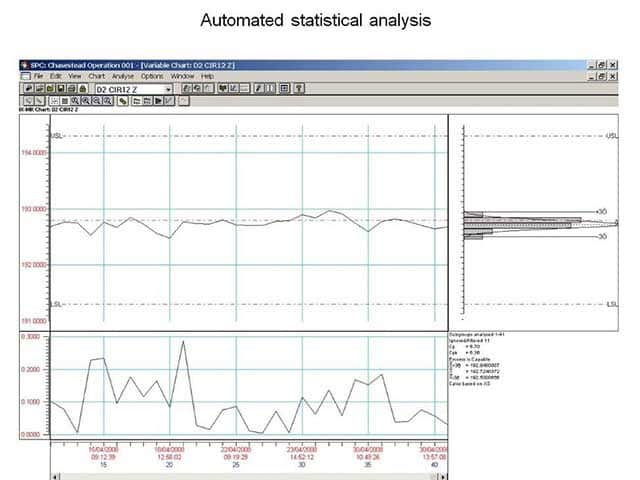Click the highest peak in moving range chart
The width and height of the screenshot is (640, 480).
coord(183,342)
